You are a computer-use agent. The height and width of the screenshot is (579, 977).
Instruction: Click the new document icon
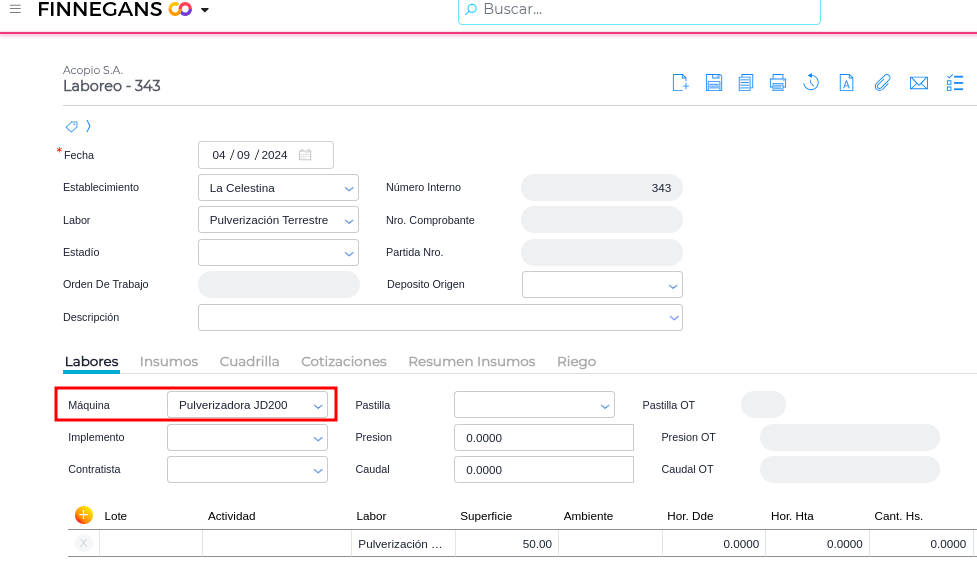[680, 83]
